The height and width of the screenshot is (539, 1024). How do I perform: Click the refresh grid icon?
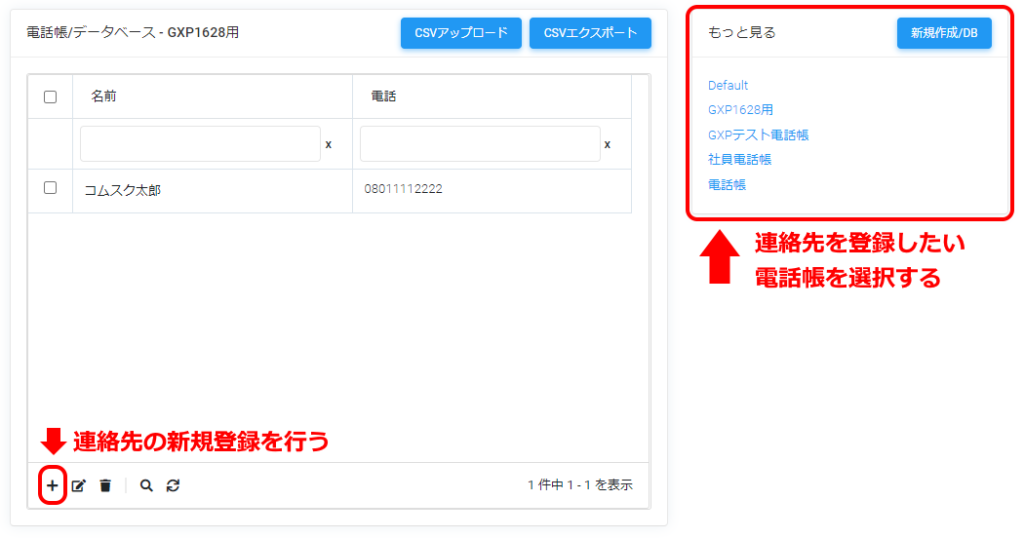coord(173,486)
